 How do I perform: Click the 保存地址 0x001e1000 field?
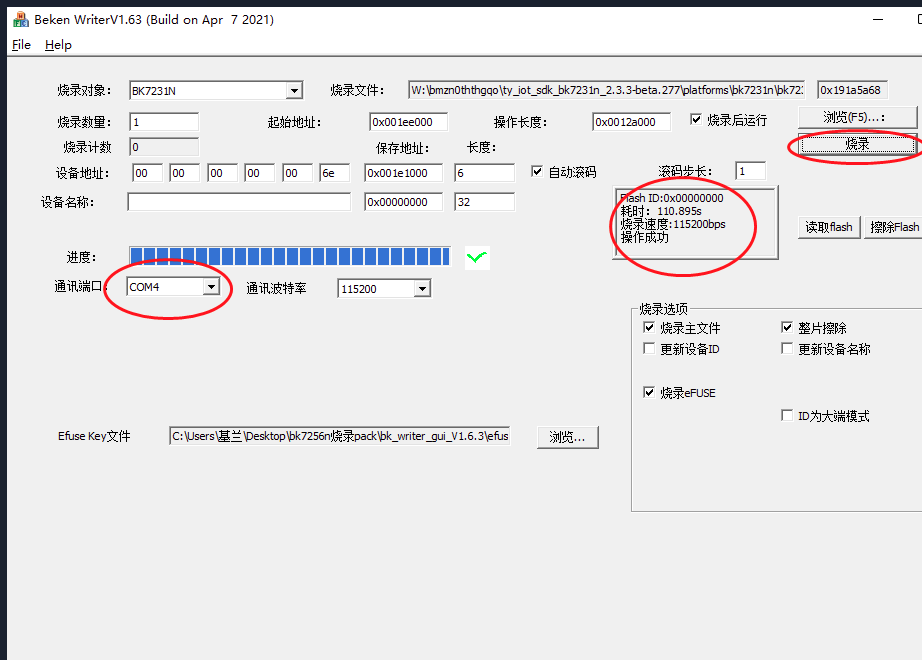(x=403, y=173)
